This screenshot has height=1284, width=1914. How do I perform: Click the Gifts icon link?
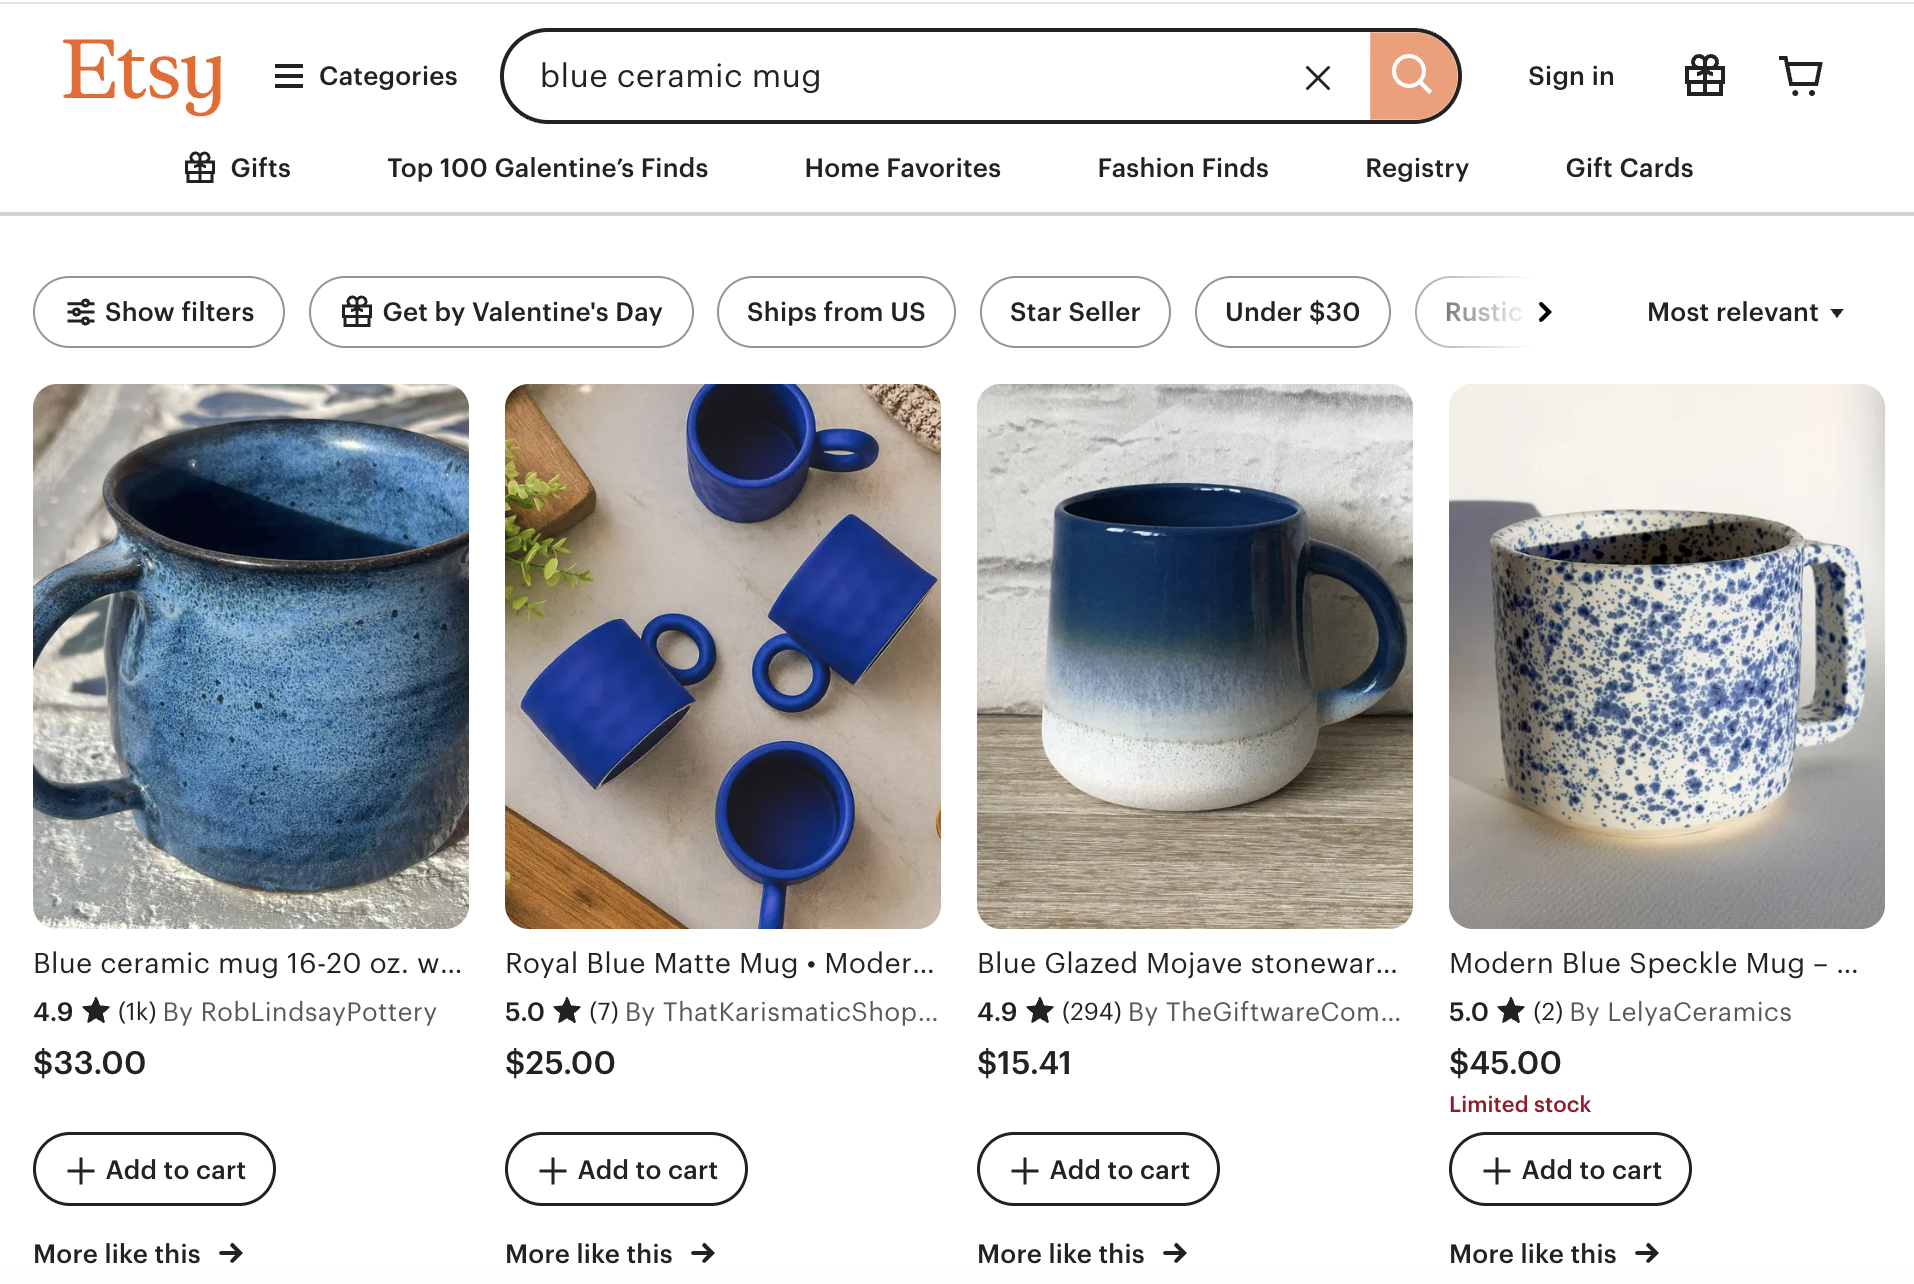[238, 168]
